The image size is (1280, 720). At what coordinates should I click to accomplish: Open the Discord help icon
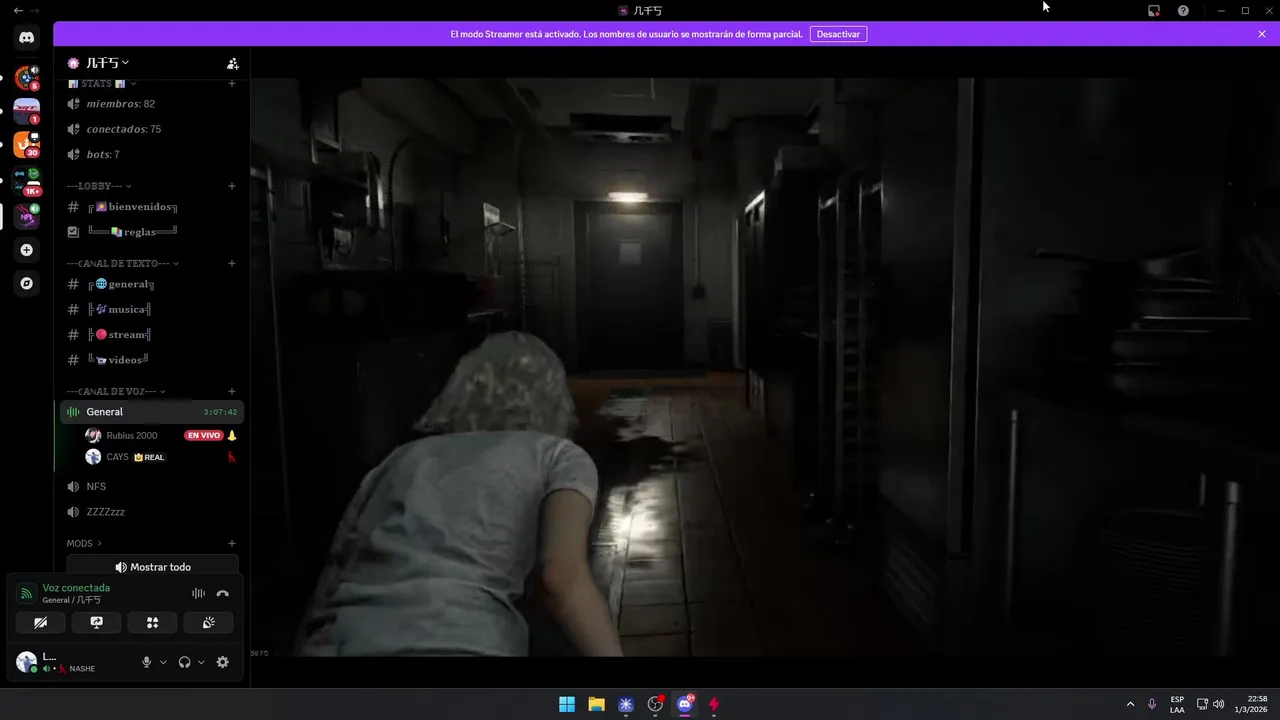pyautogui.click(x=1183, y=10)
